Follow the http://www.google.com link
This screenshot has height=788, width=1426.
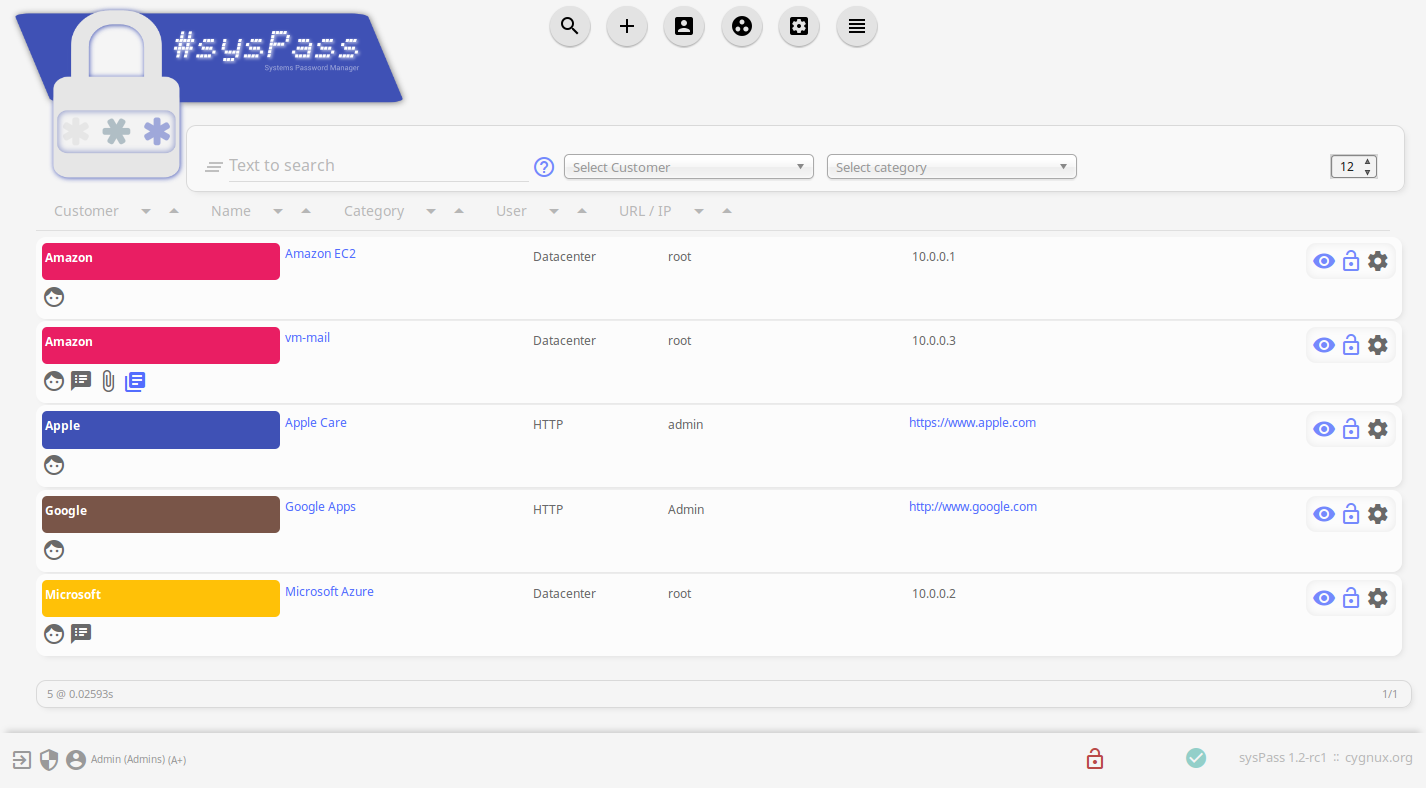[x=973, y=507]
